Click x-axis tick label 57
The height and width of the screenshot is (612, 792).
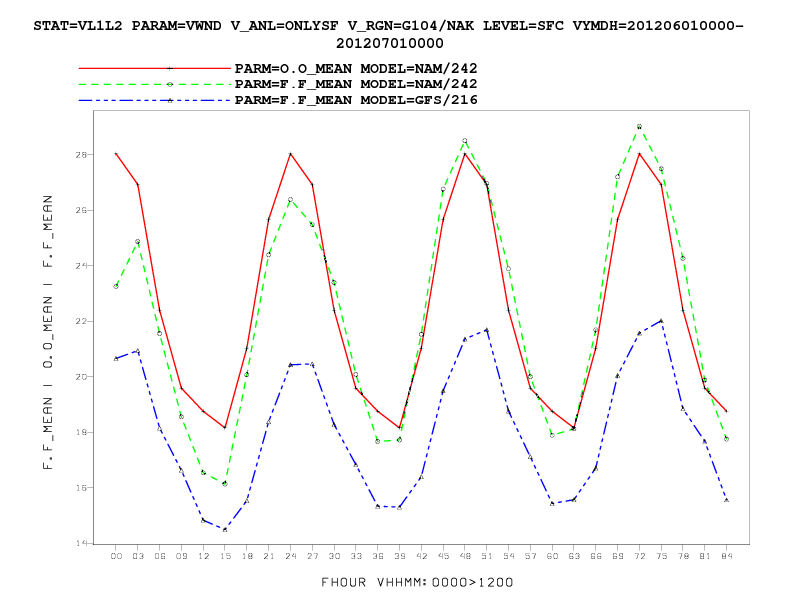[x=530, y=556]
